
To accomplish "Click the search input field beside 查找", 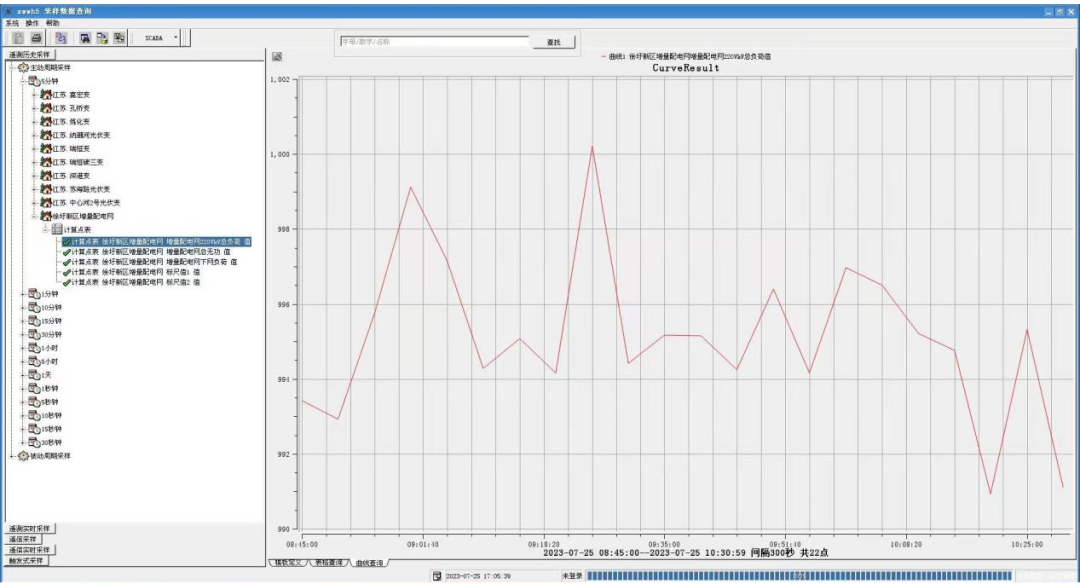I will click(x=433, y=42).
